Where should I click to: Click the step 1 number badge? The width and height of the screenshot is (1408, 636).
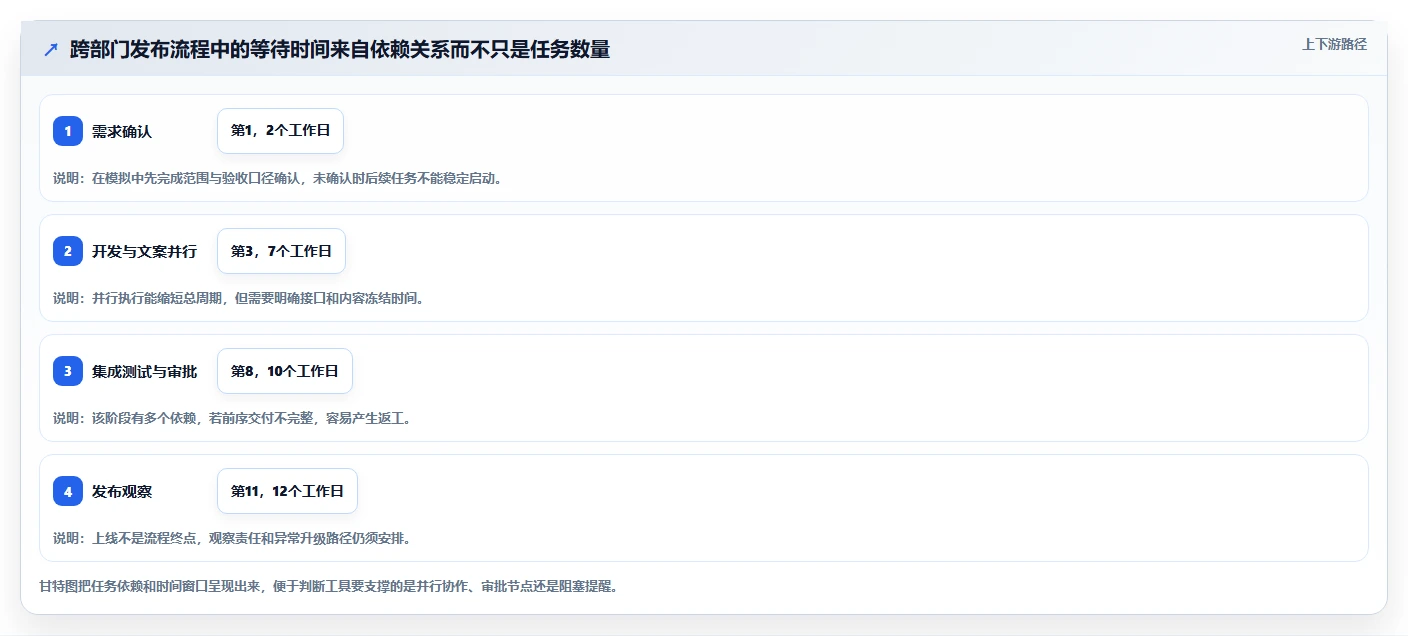point(68,131)
